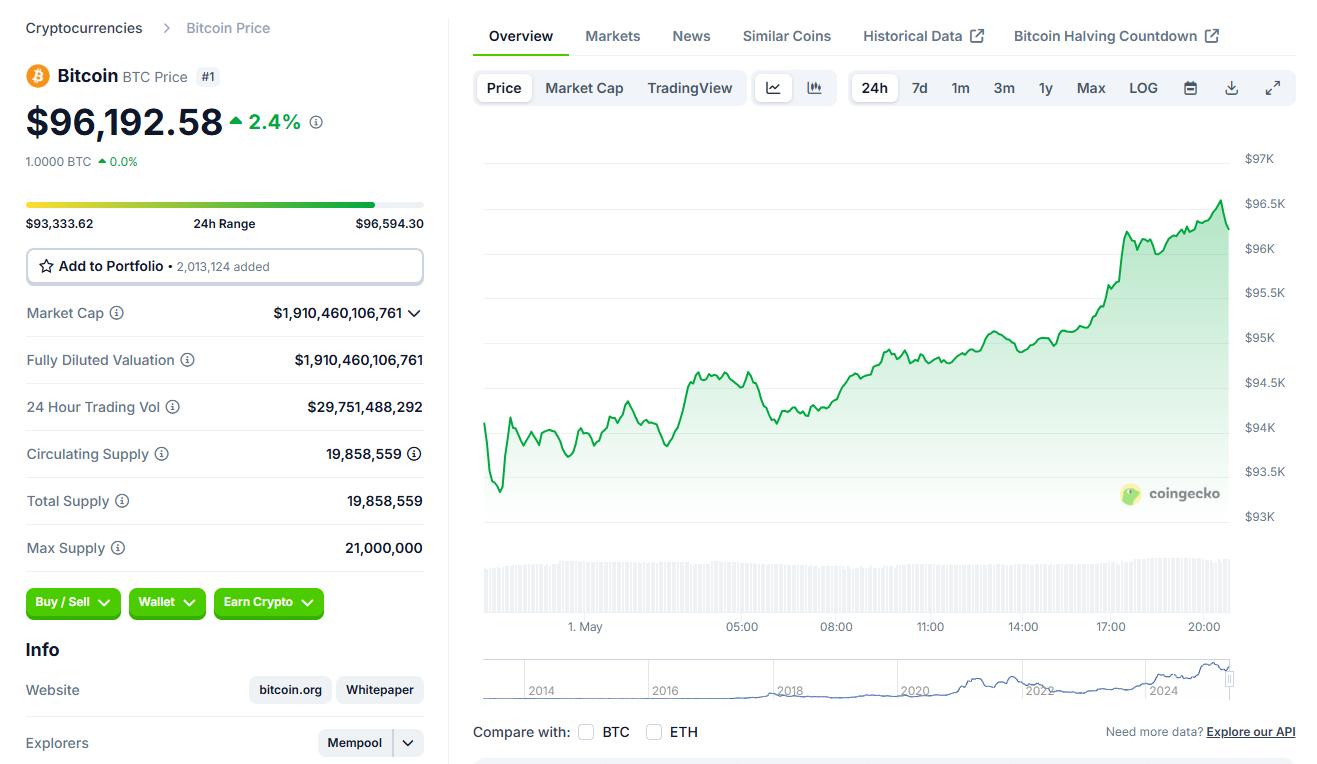Switch to the Markets tab

tap(613, 36)
